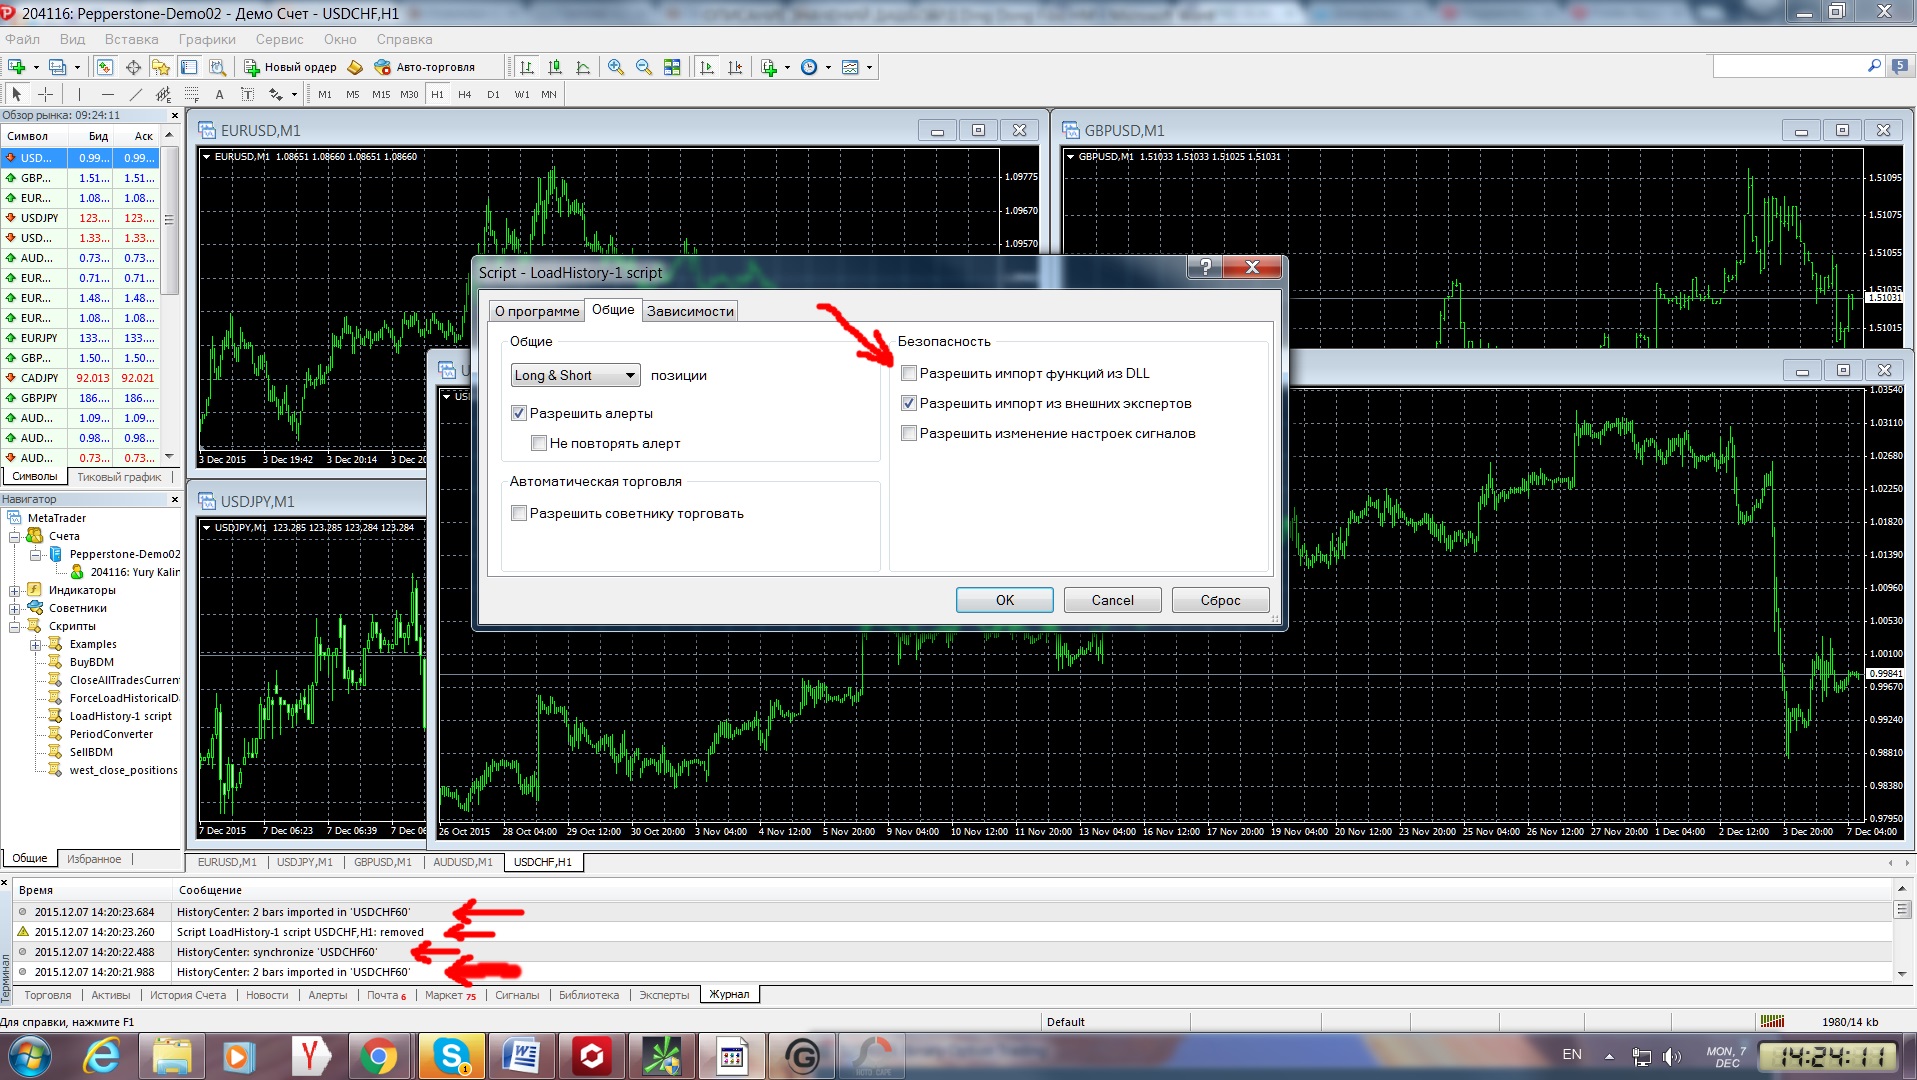Viewport: 1917px width, 1080px height.
Task: Toggle Авто-торговля button
Action: pyautogui.click(x=425, y=67)
